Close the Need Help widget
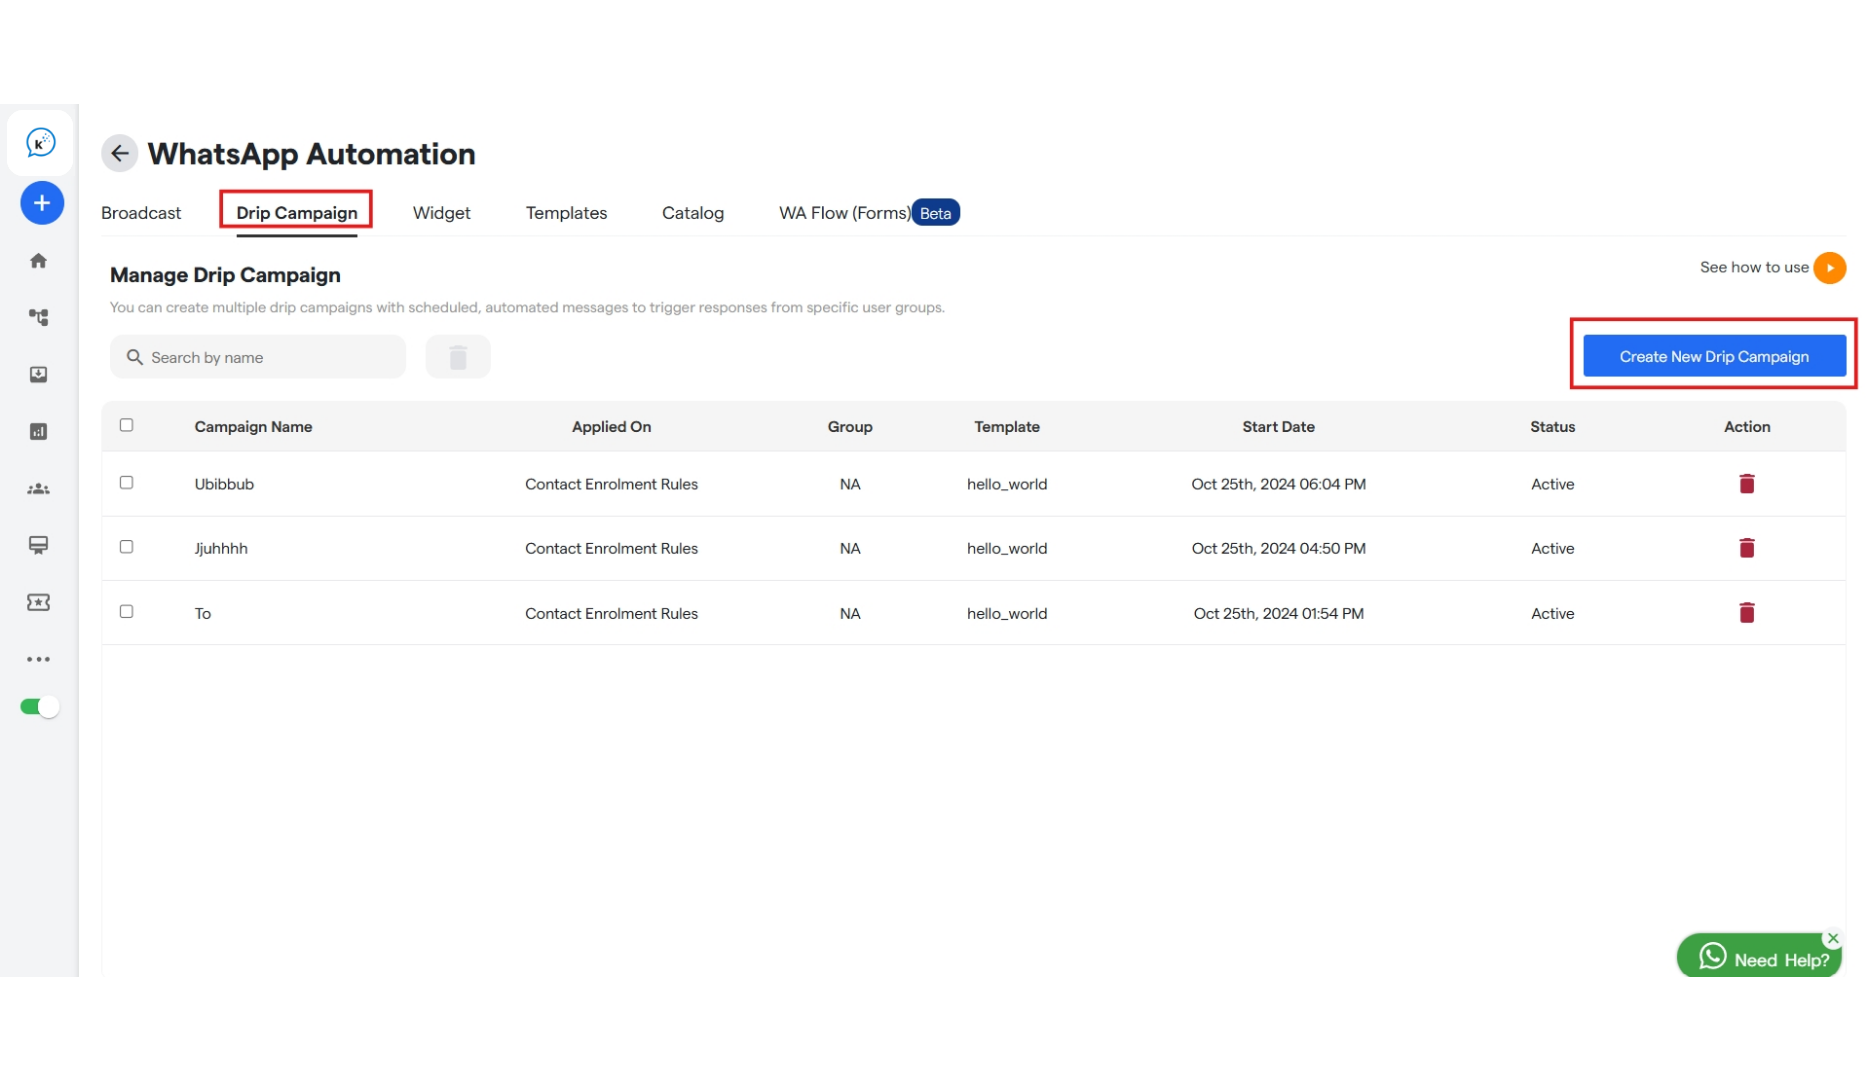The height and width of the screenshot is (1080, 1866). tap(1833, 939)
